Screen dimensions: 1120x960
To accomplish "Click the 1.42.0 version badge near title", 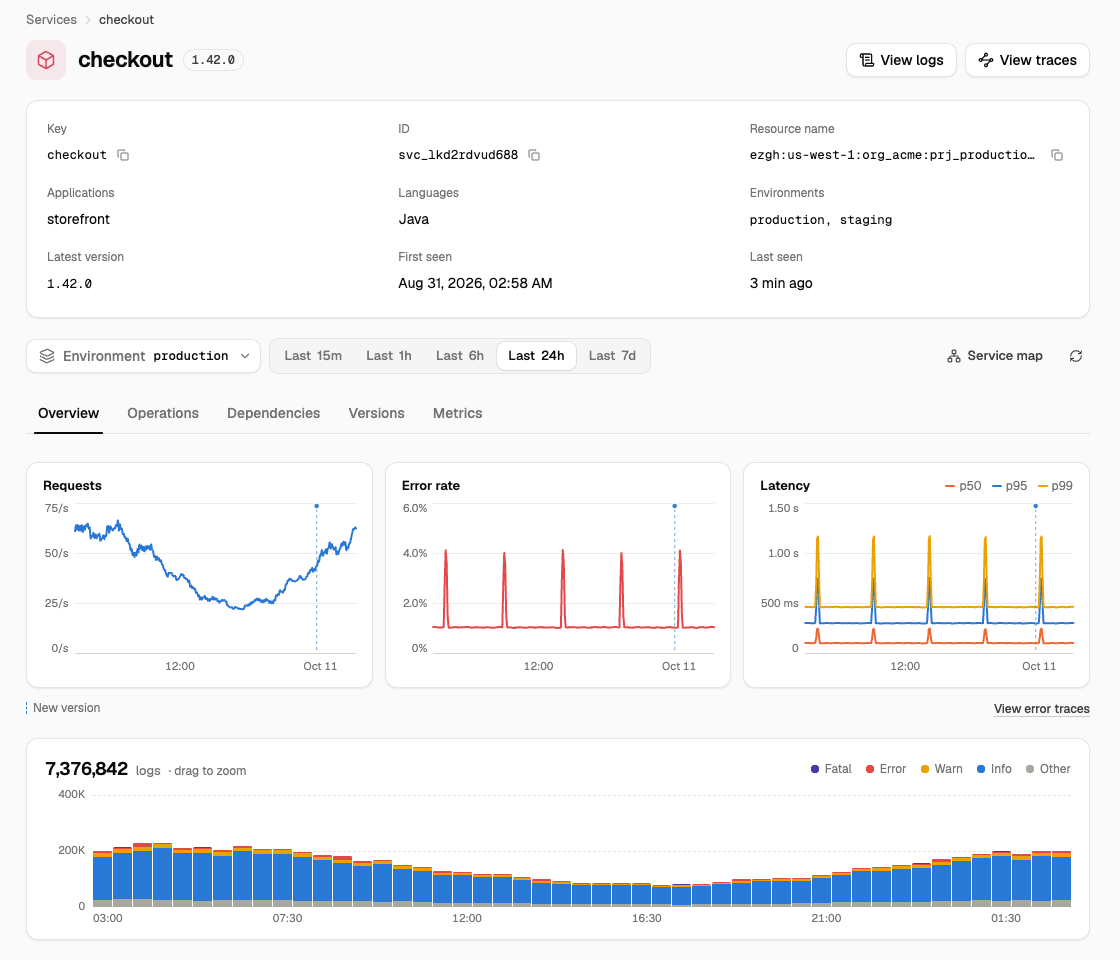I will [213, 60].
